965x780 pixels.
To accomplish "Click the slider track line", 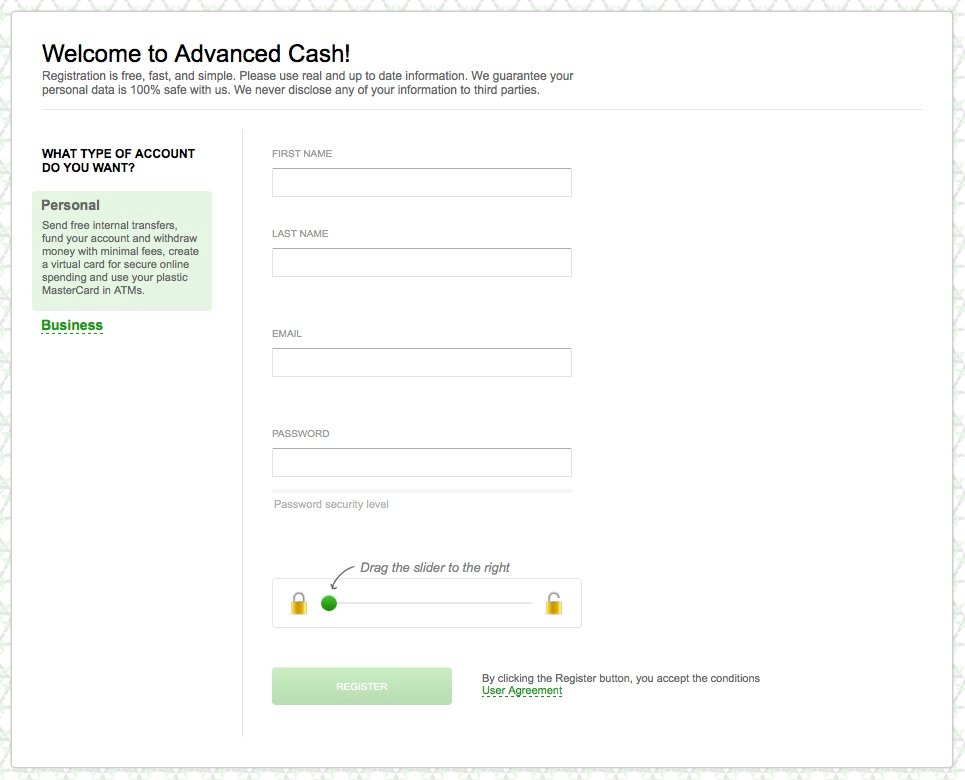I will click(434, 603).
